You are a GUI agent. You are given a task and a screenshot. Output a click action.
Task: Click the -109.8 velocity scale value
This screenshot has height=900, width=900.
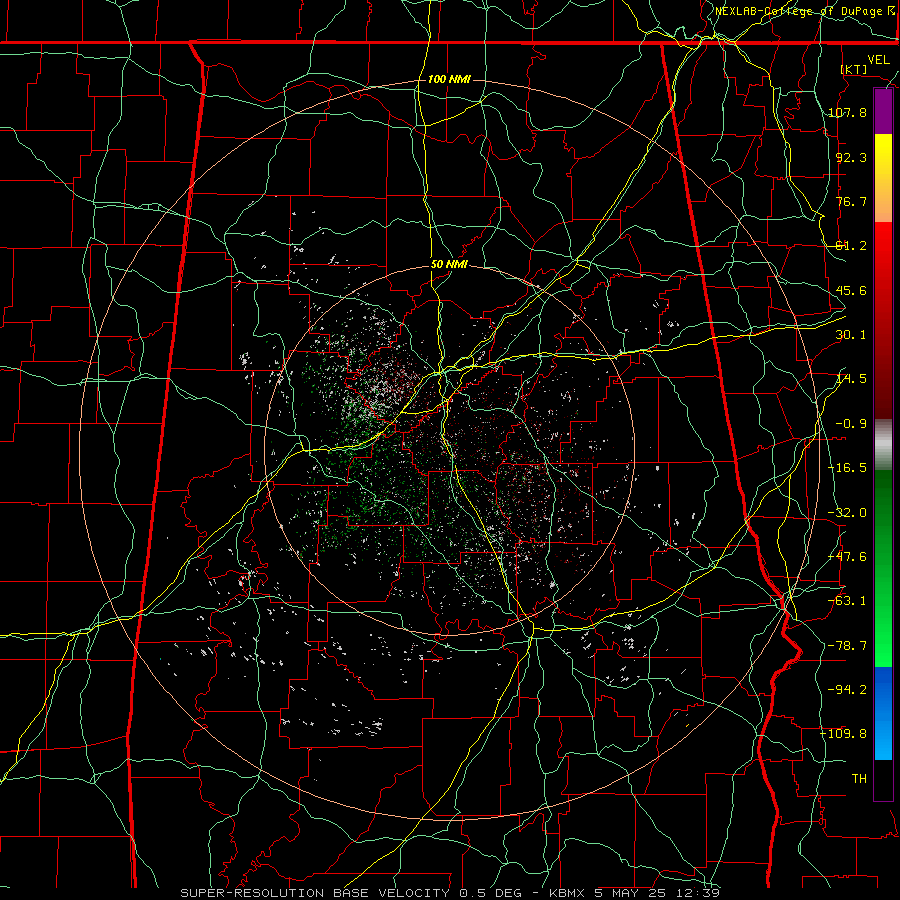[843, 734]
